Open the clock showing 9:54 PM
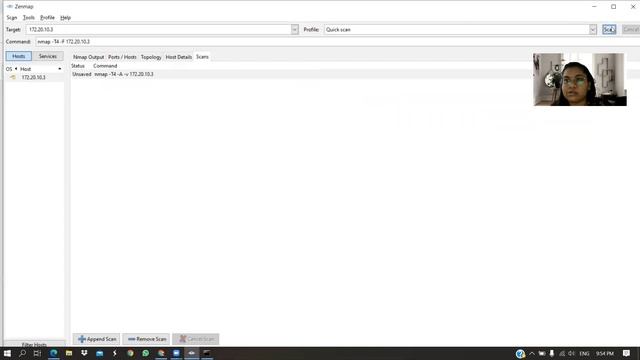This screenshot has height=360, width=640. 605,353
